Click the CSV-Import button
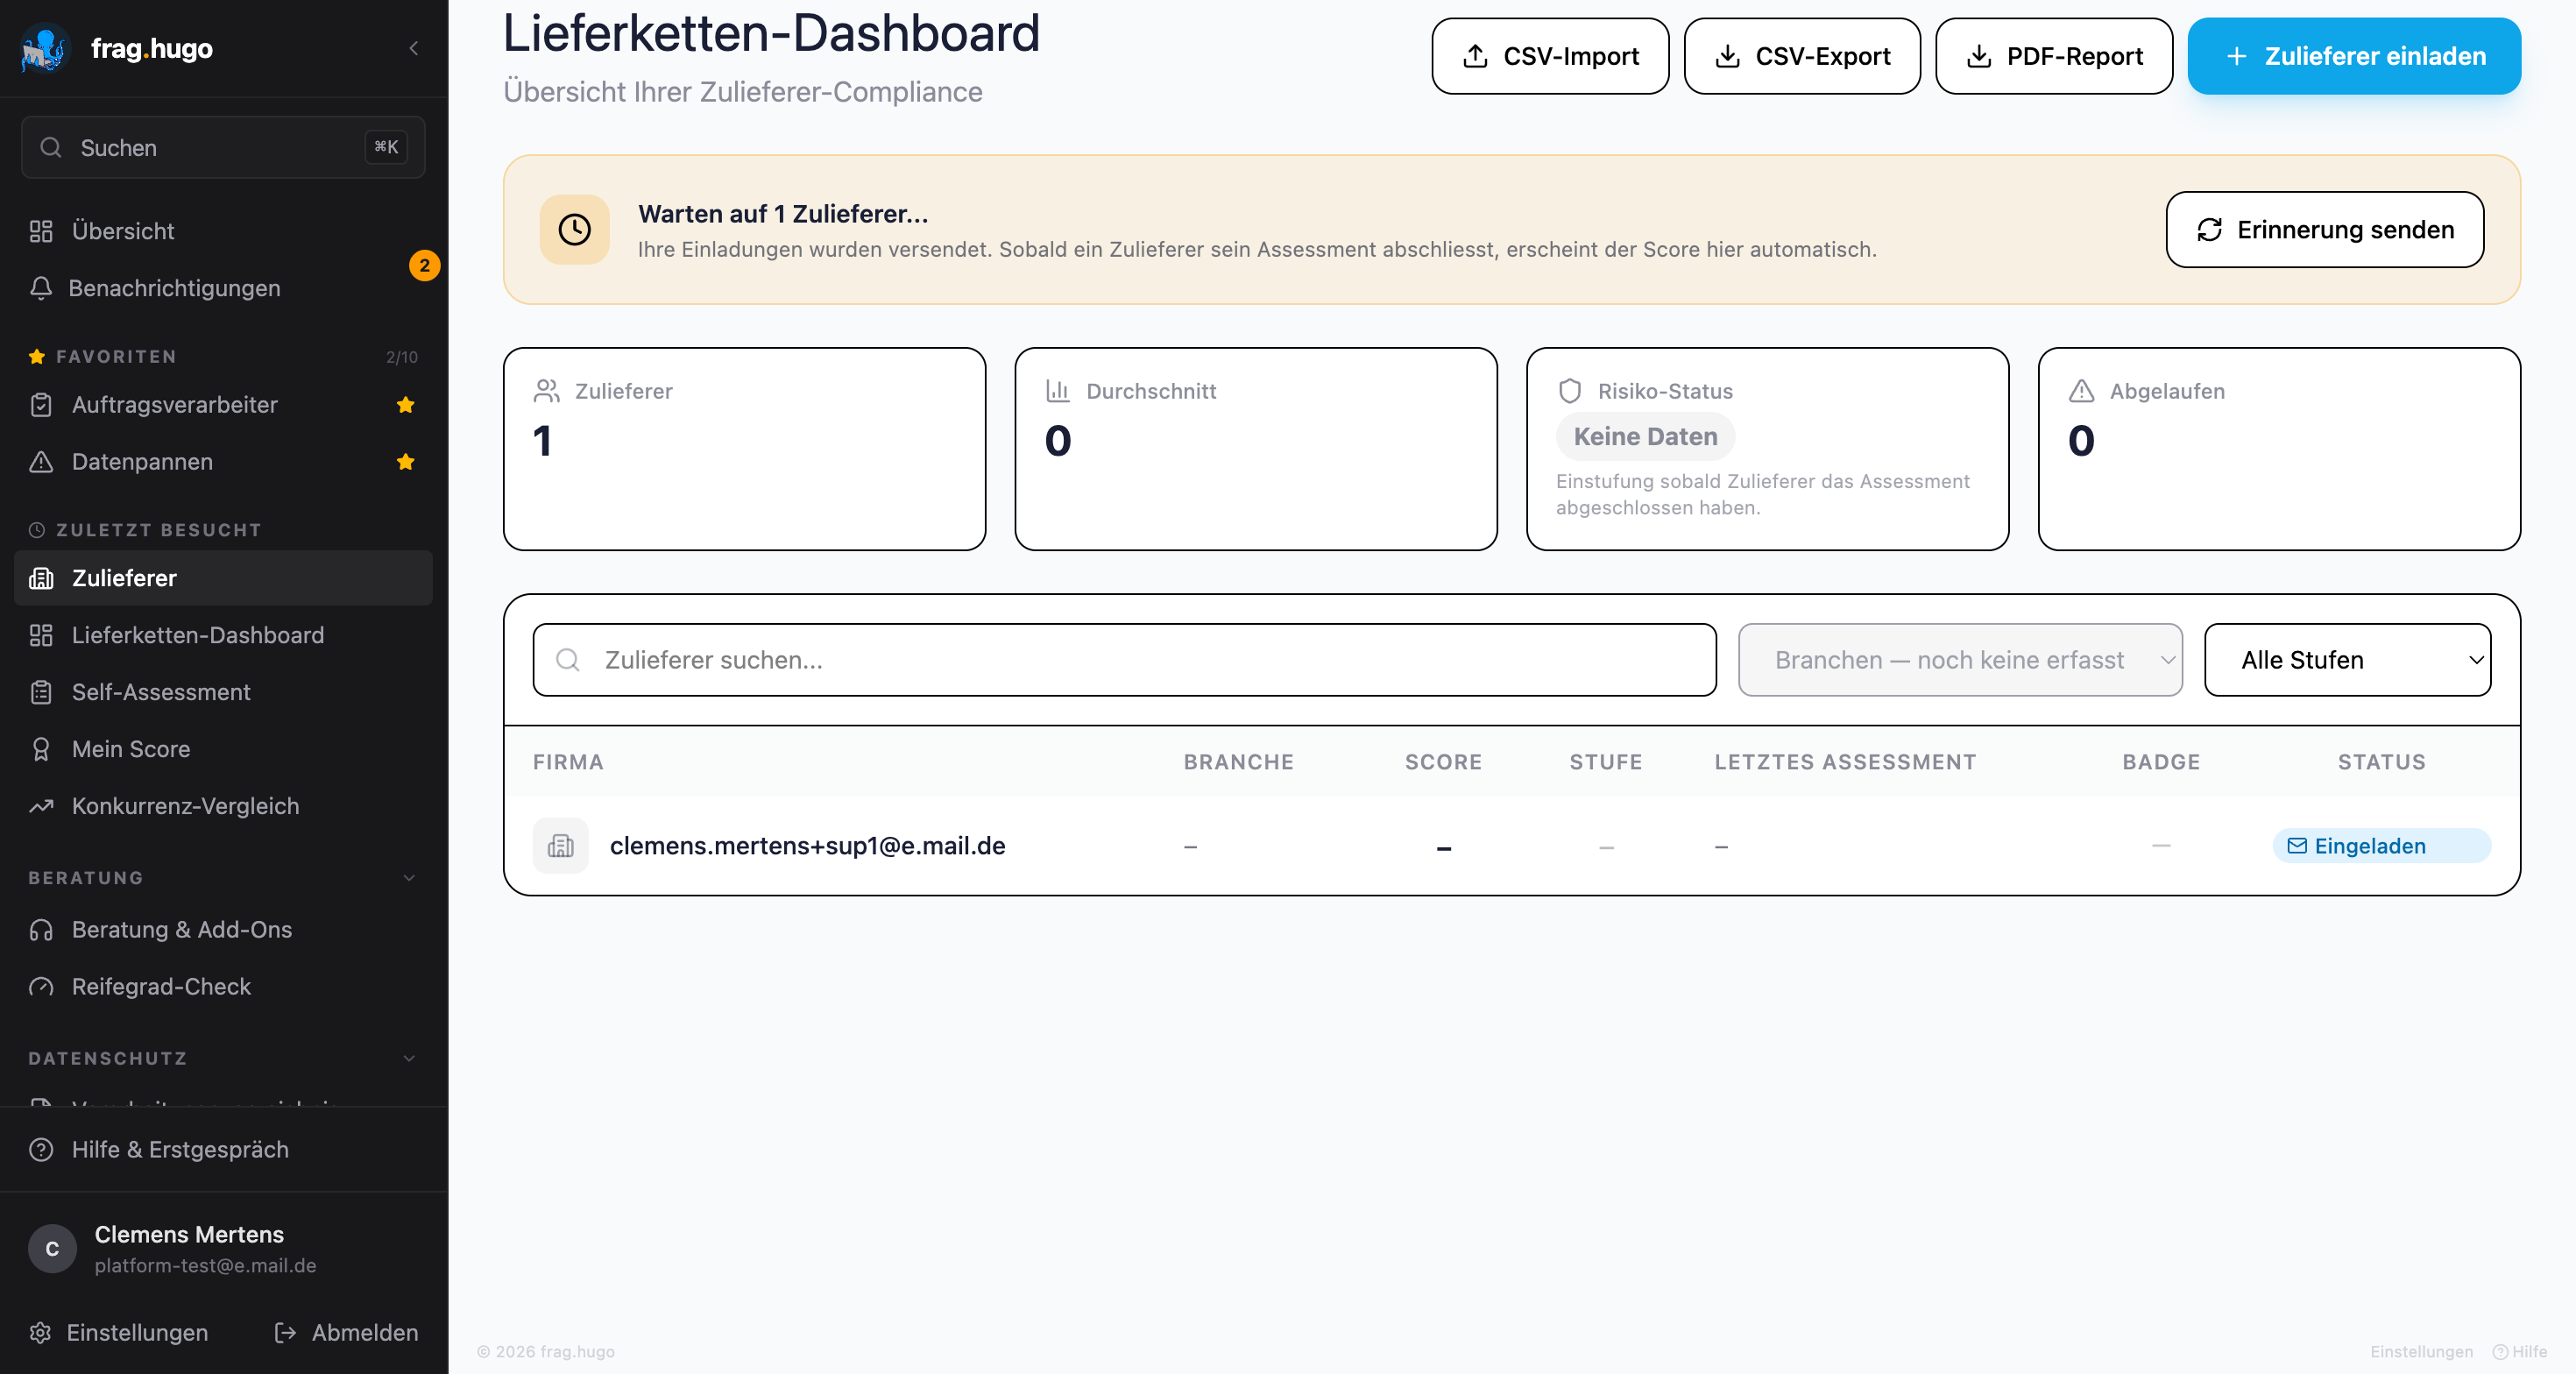 pos(1550,56)
